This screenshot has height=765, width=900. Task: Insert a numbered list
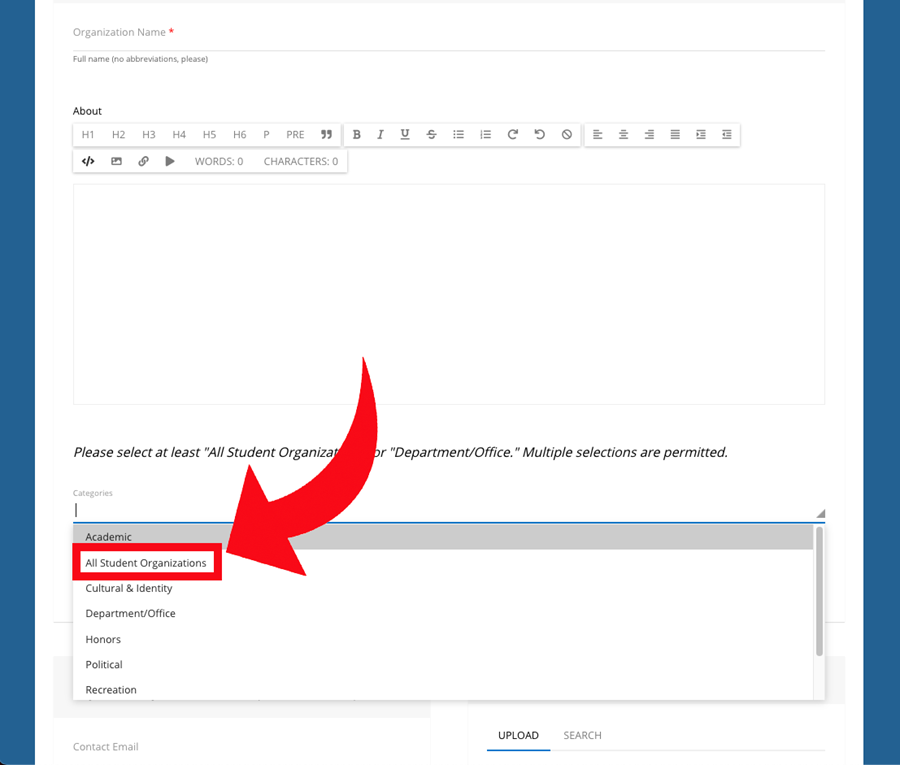pyautogui.click(x=485, y=135)
